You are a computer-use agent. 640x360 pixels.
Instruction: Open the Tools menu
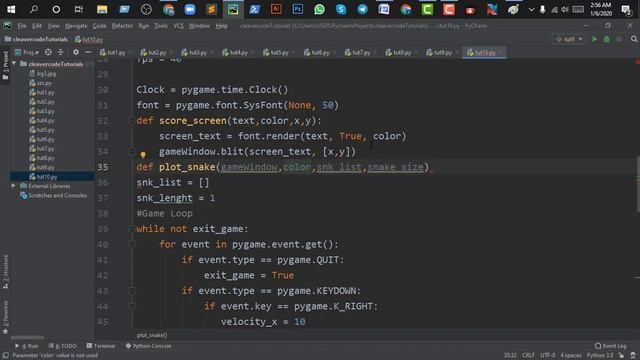(x=161, y=26)
